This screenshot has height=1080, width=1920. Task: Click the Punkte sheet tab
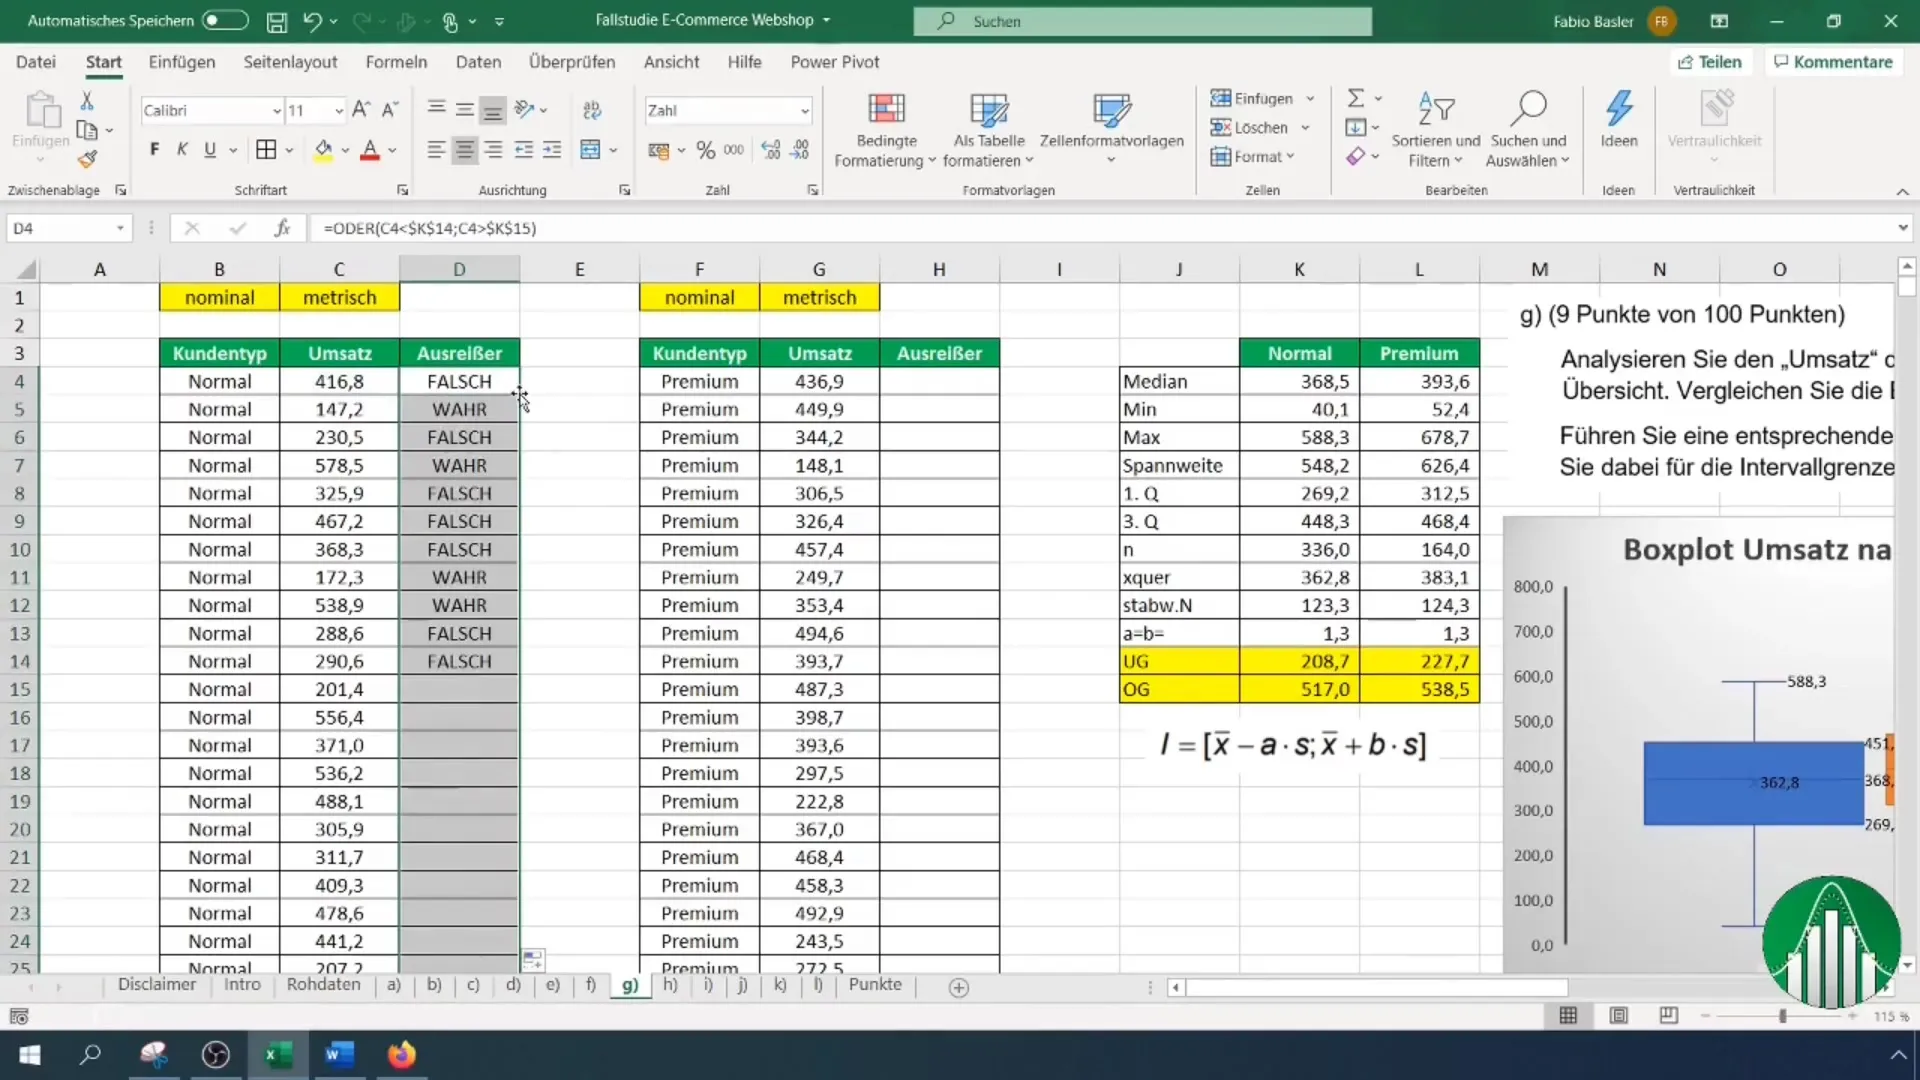click(876, 985)
